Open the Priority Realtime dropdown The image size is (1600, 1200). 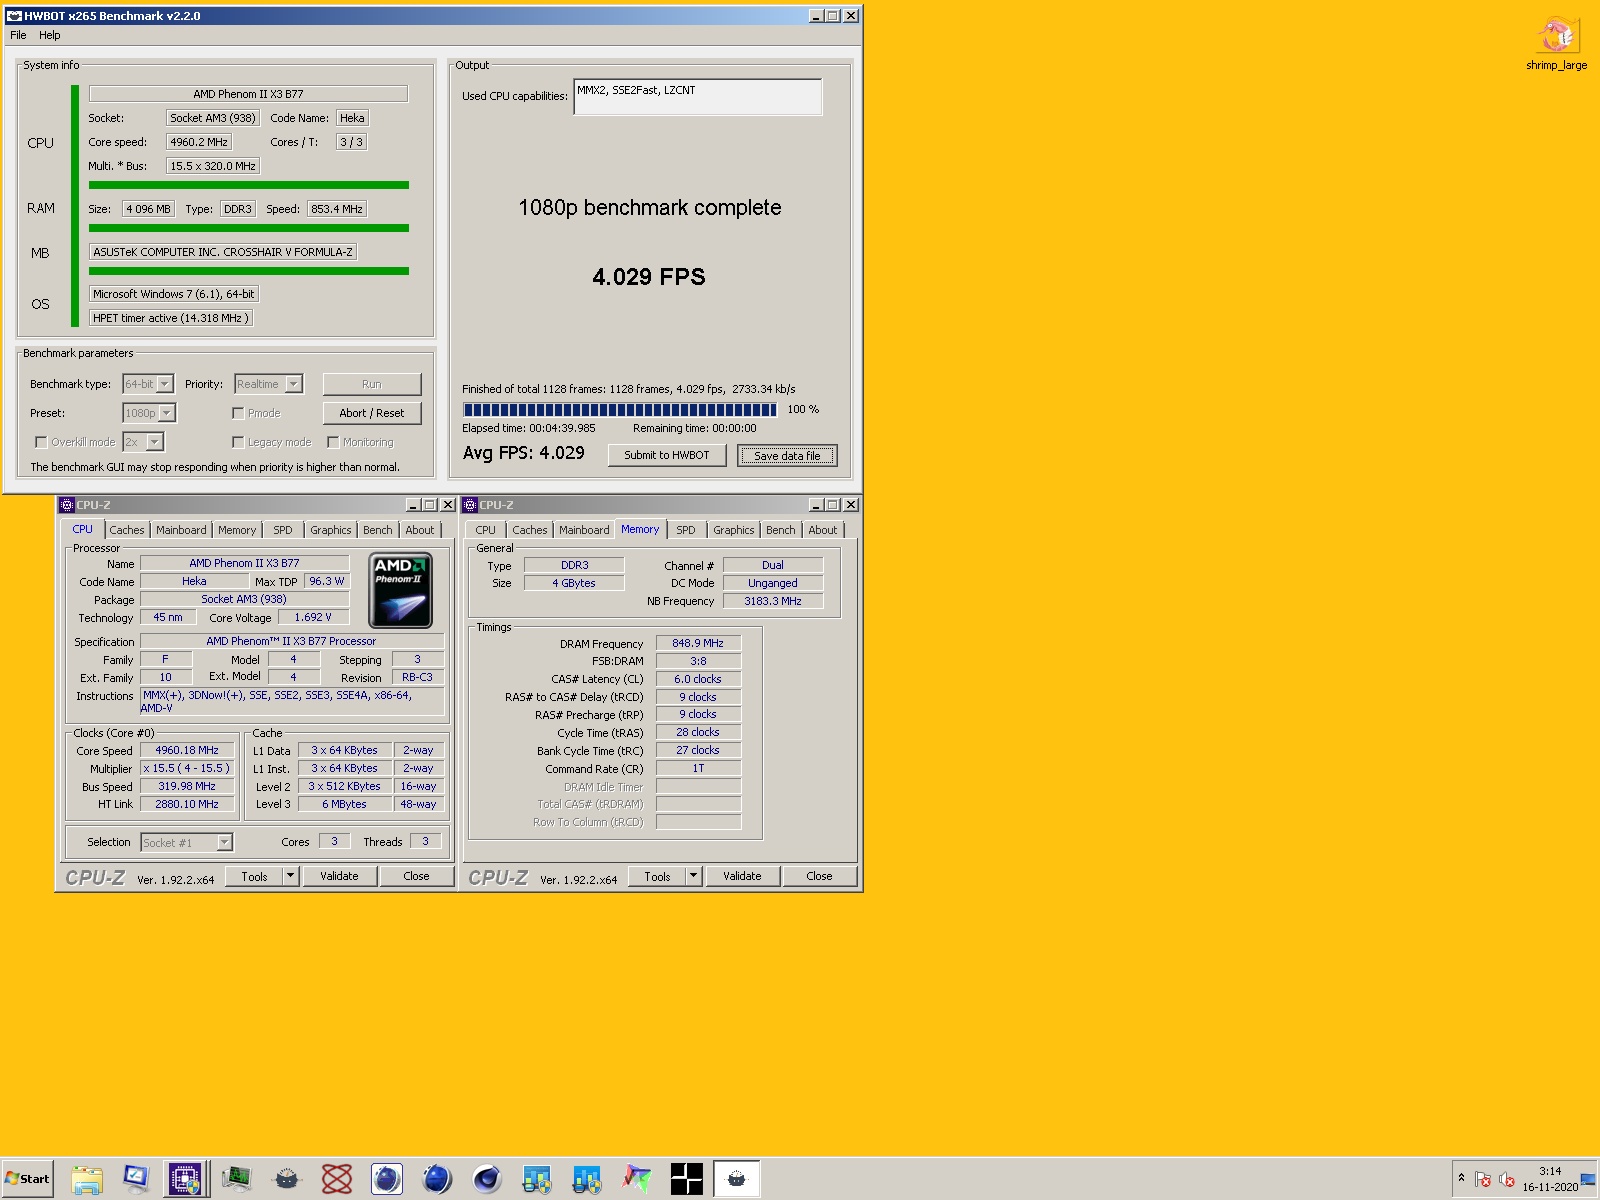pyautogui.click(x=268, y=384)
